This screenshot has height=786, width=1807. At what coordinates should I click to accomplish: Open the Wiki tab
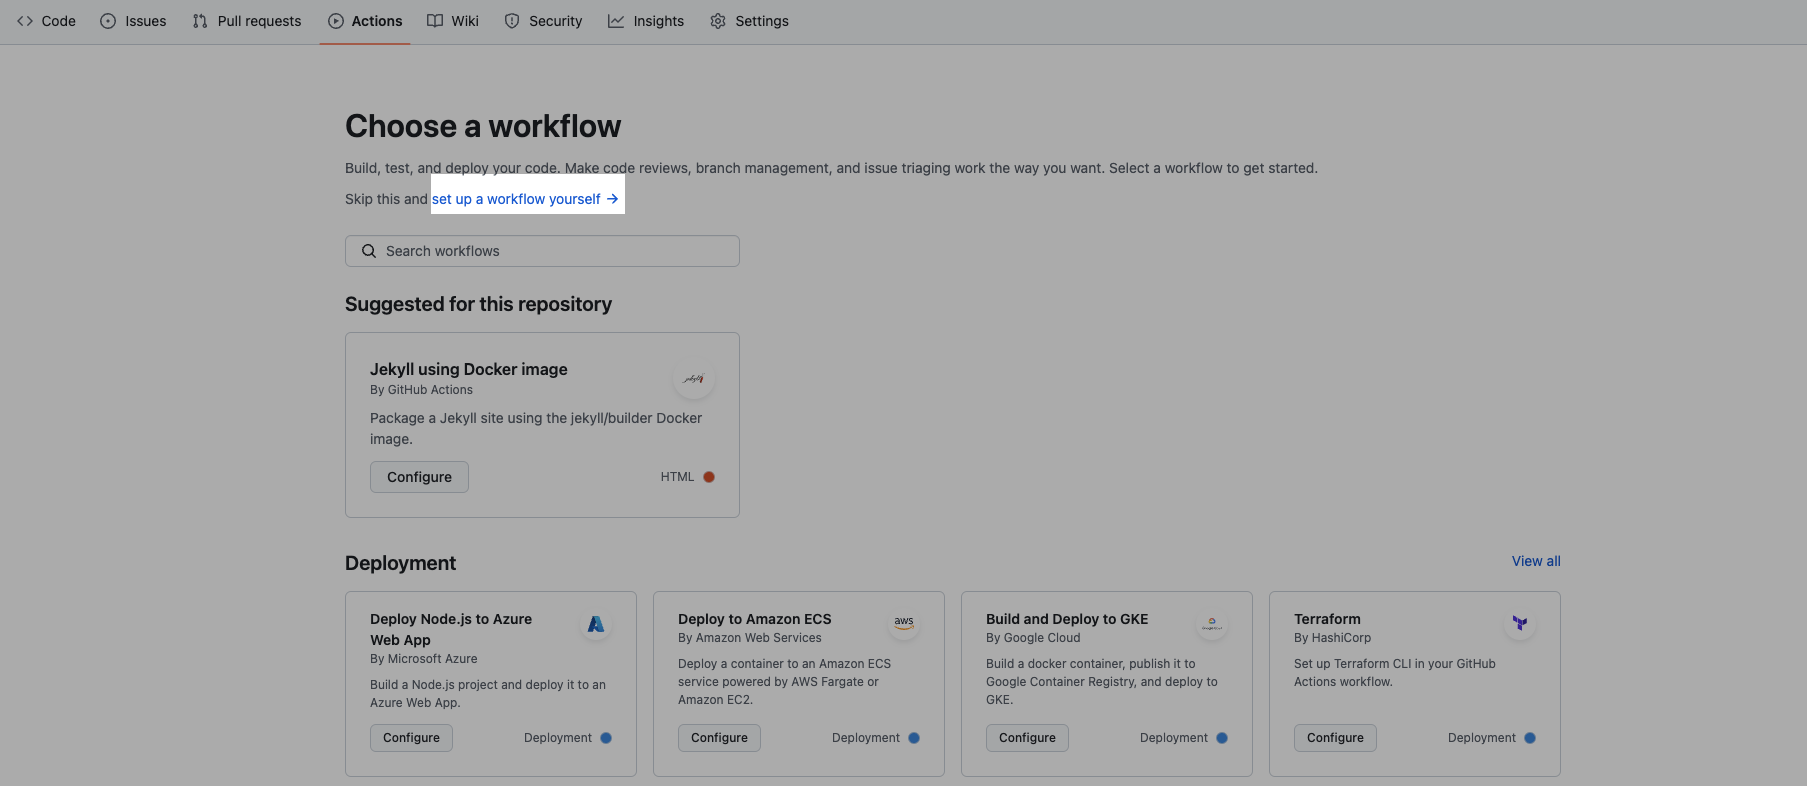[x=453, y=21]
